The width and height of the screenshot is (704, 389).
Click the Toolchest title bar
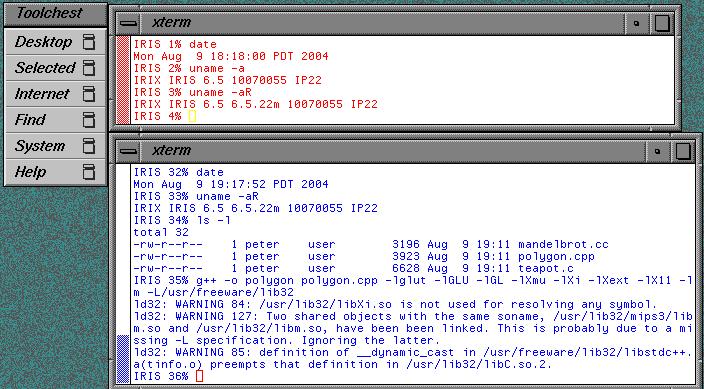(55, 13)
